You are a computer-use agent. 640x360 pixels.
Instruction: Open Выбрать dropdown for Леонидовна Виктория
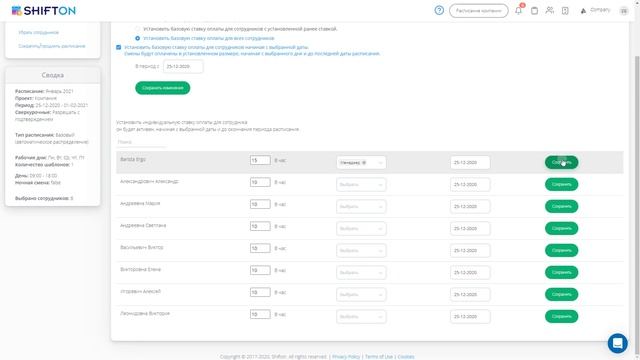pyautogui.click(x=361, y=317)
